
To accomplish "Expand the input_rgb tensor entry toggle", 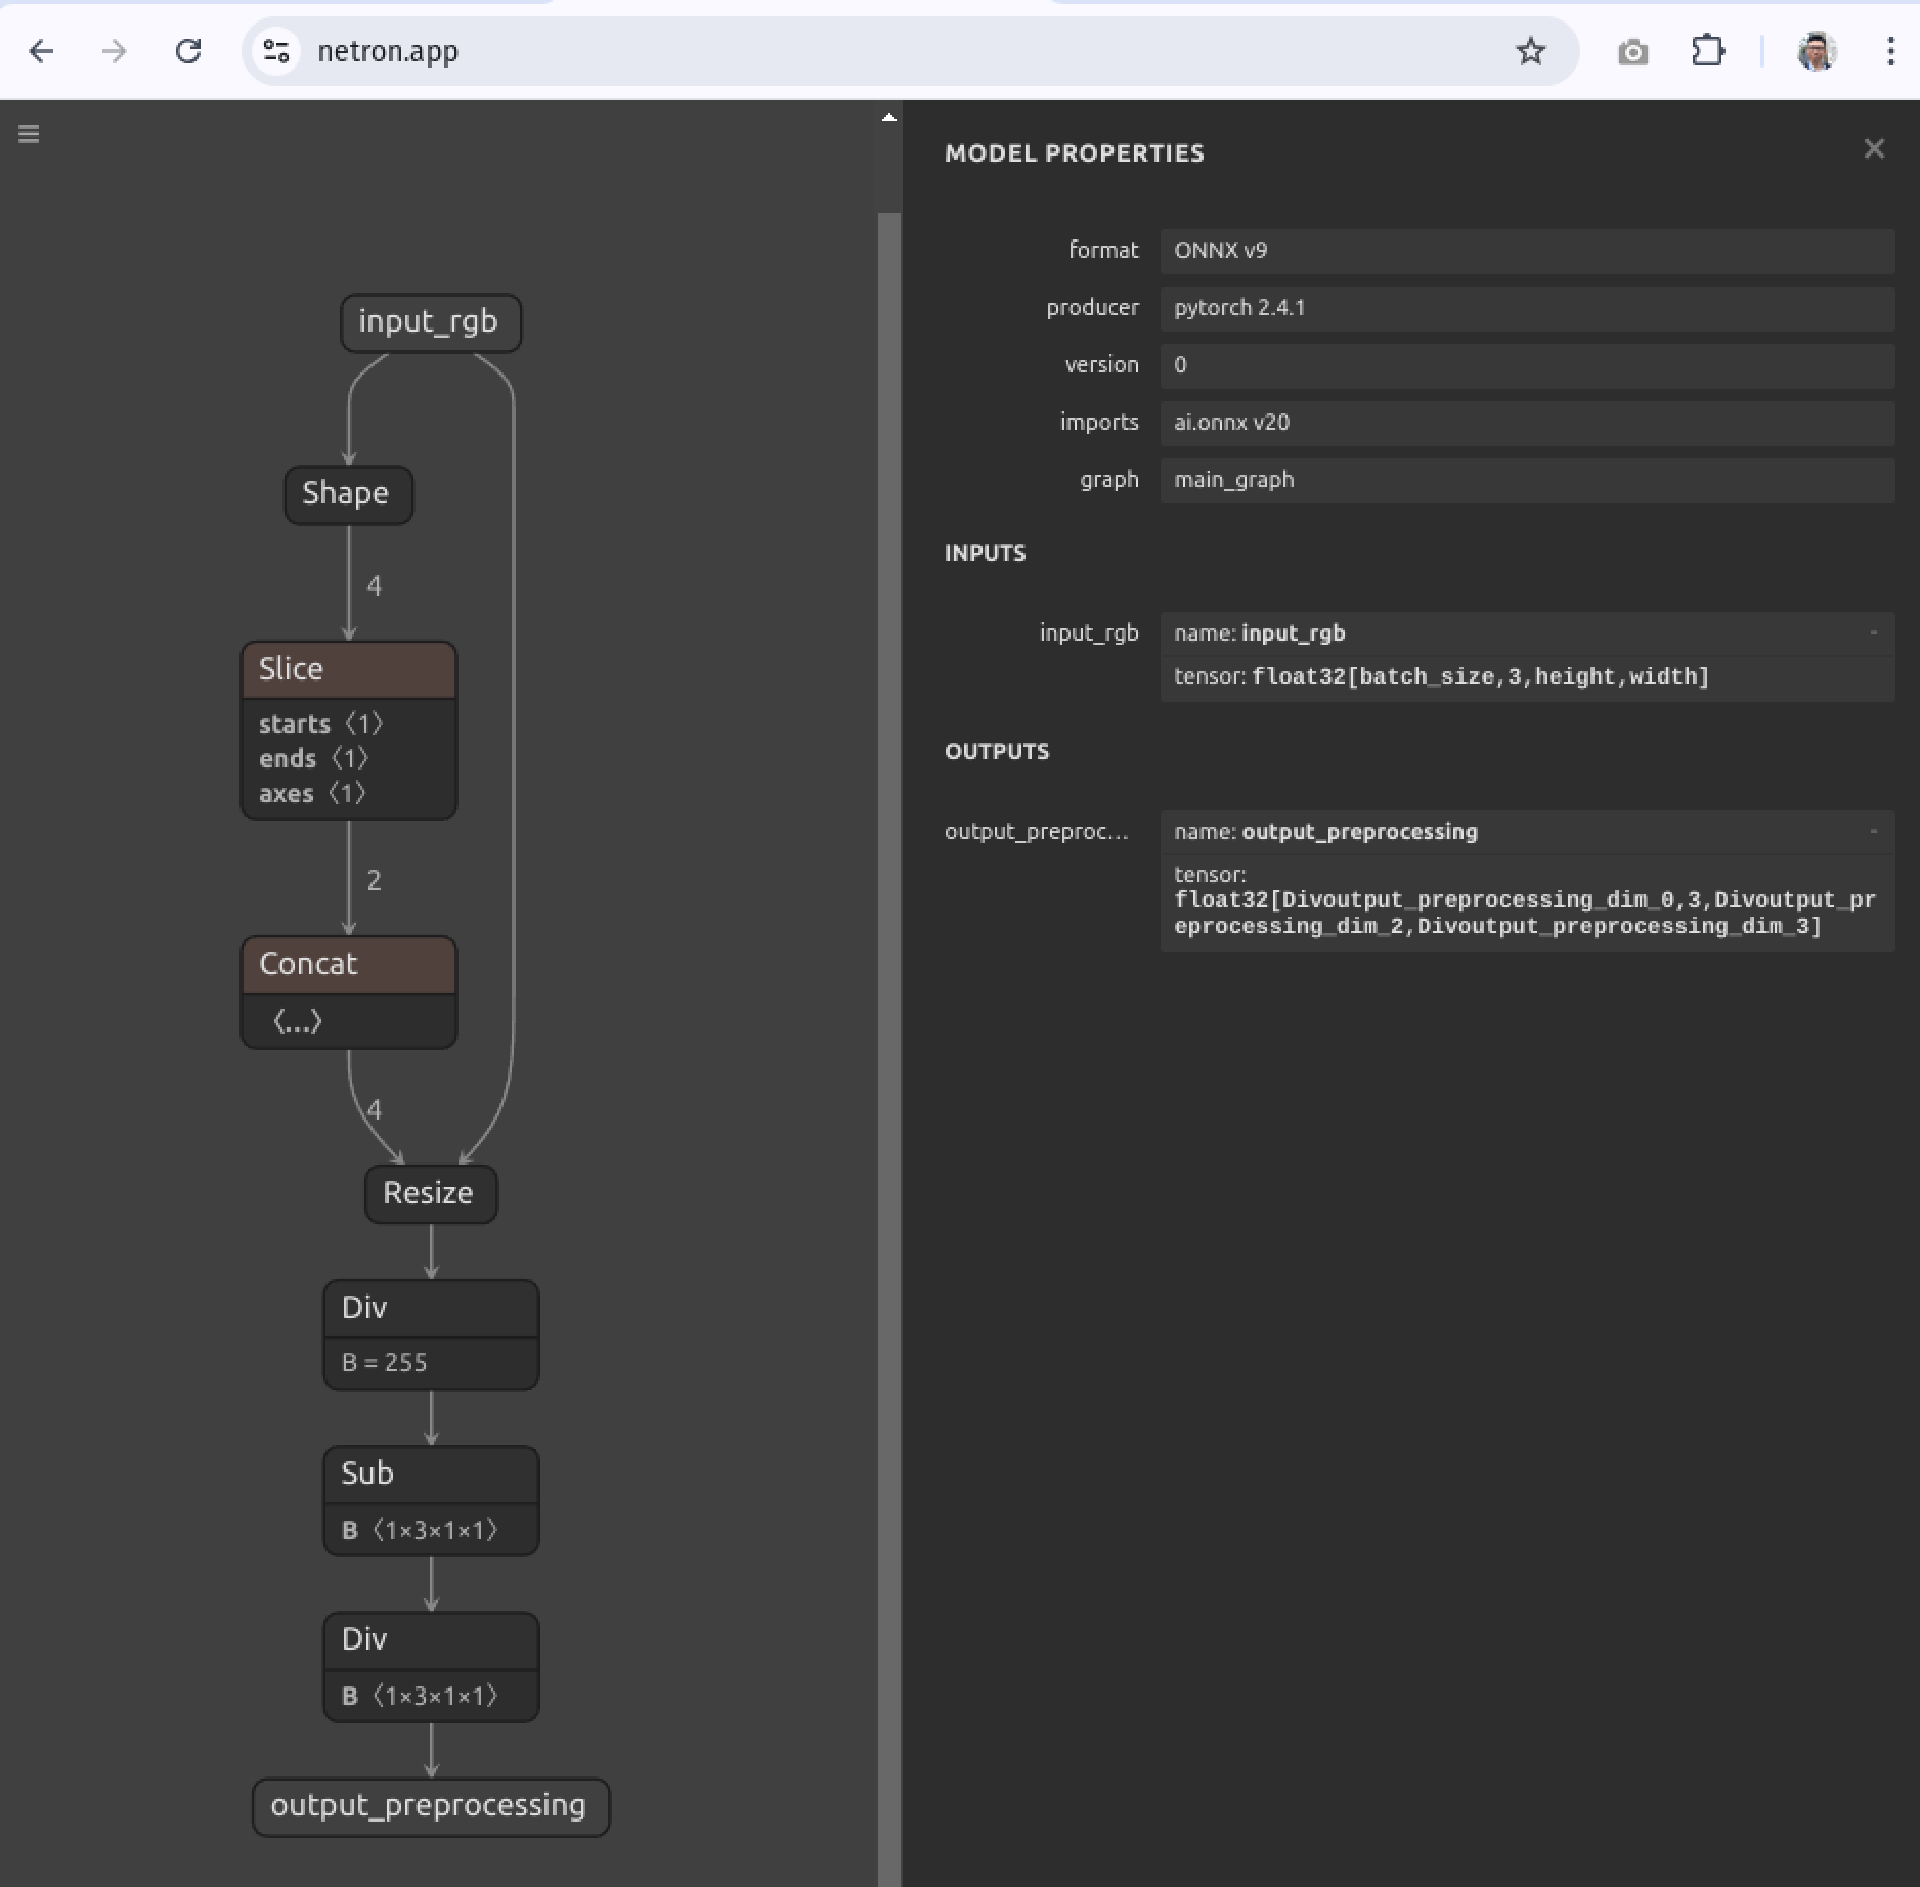I will coord(1873,633).
